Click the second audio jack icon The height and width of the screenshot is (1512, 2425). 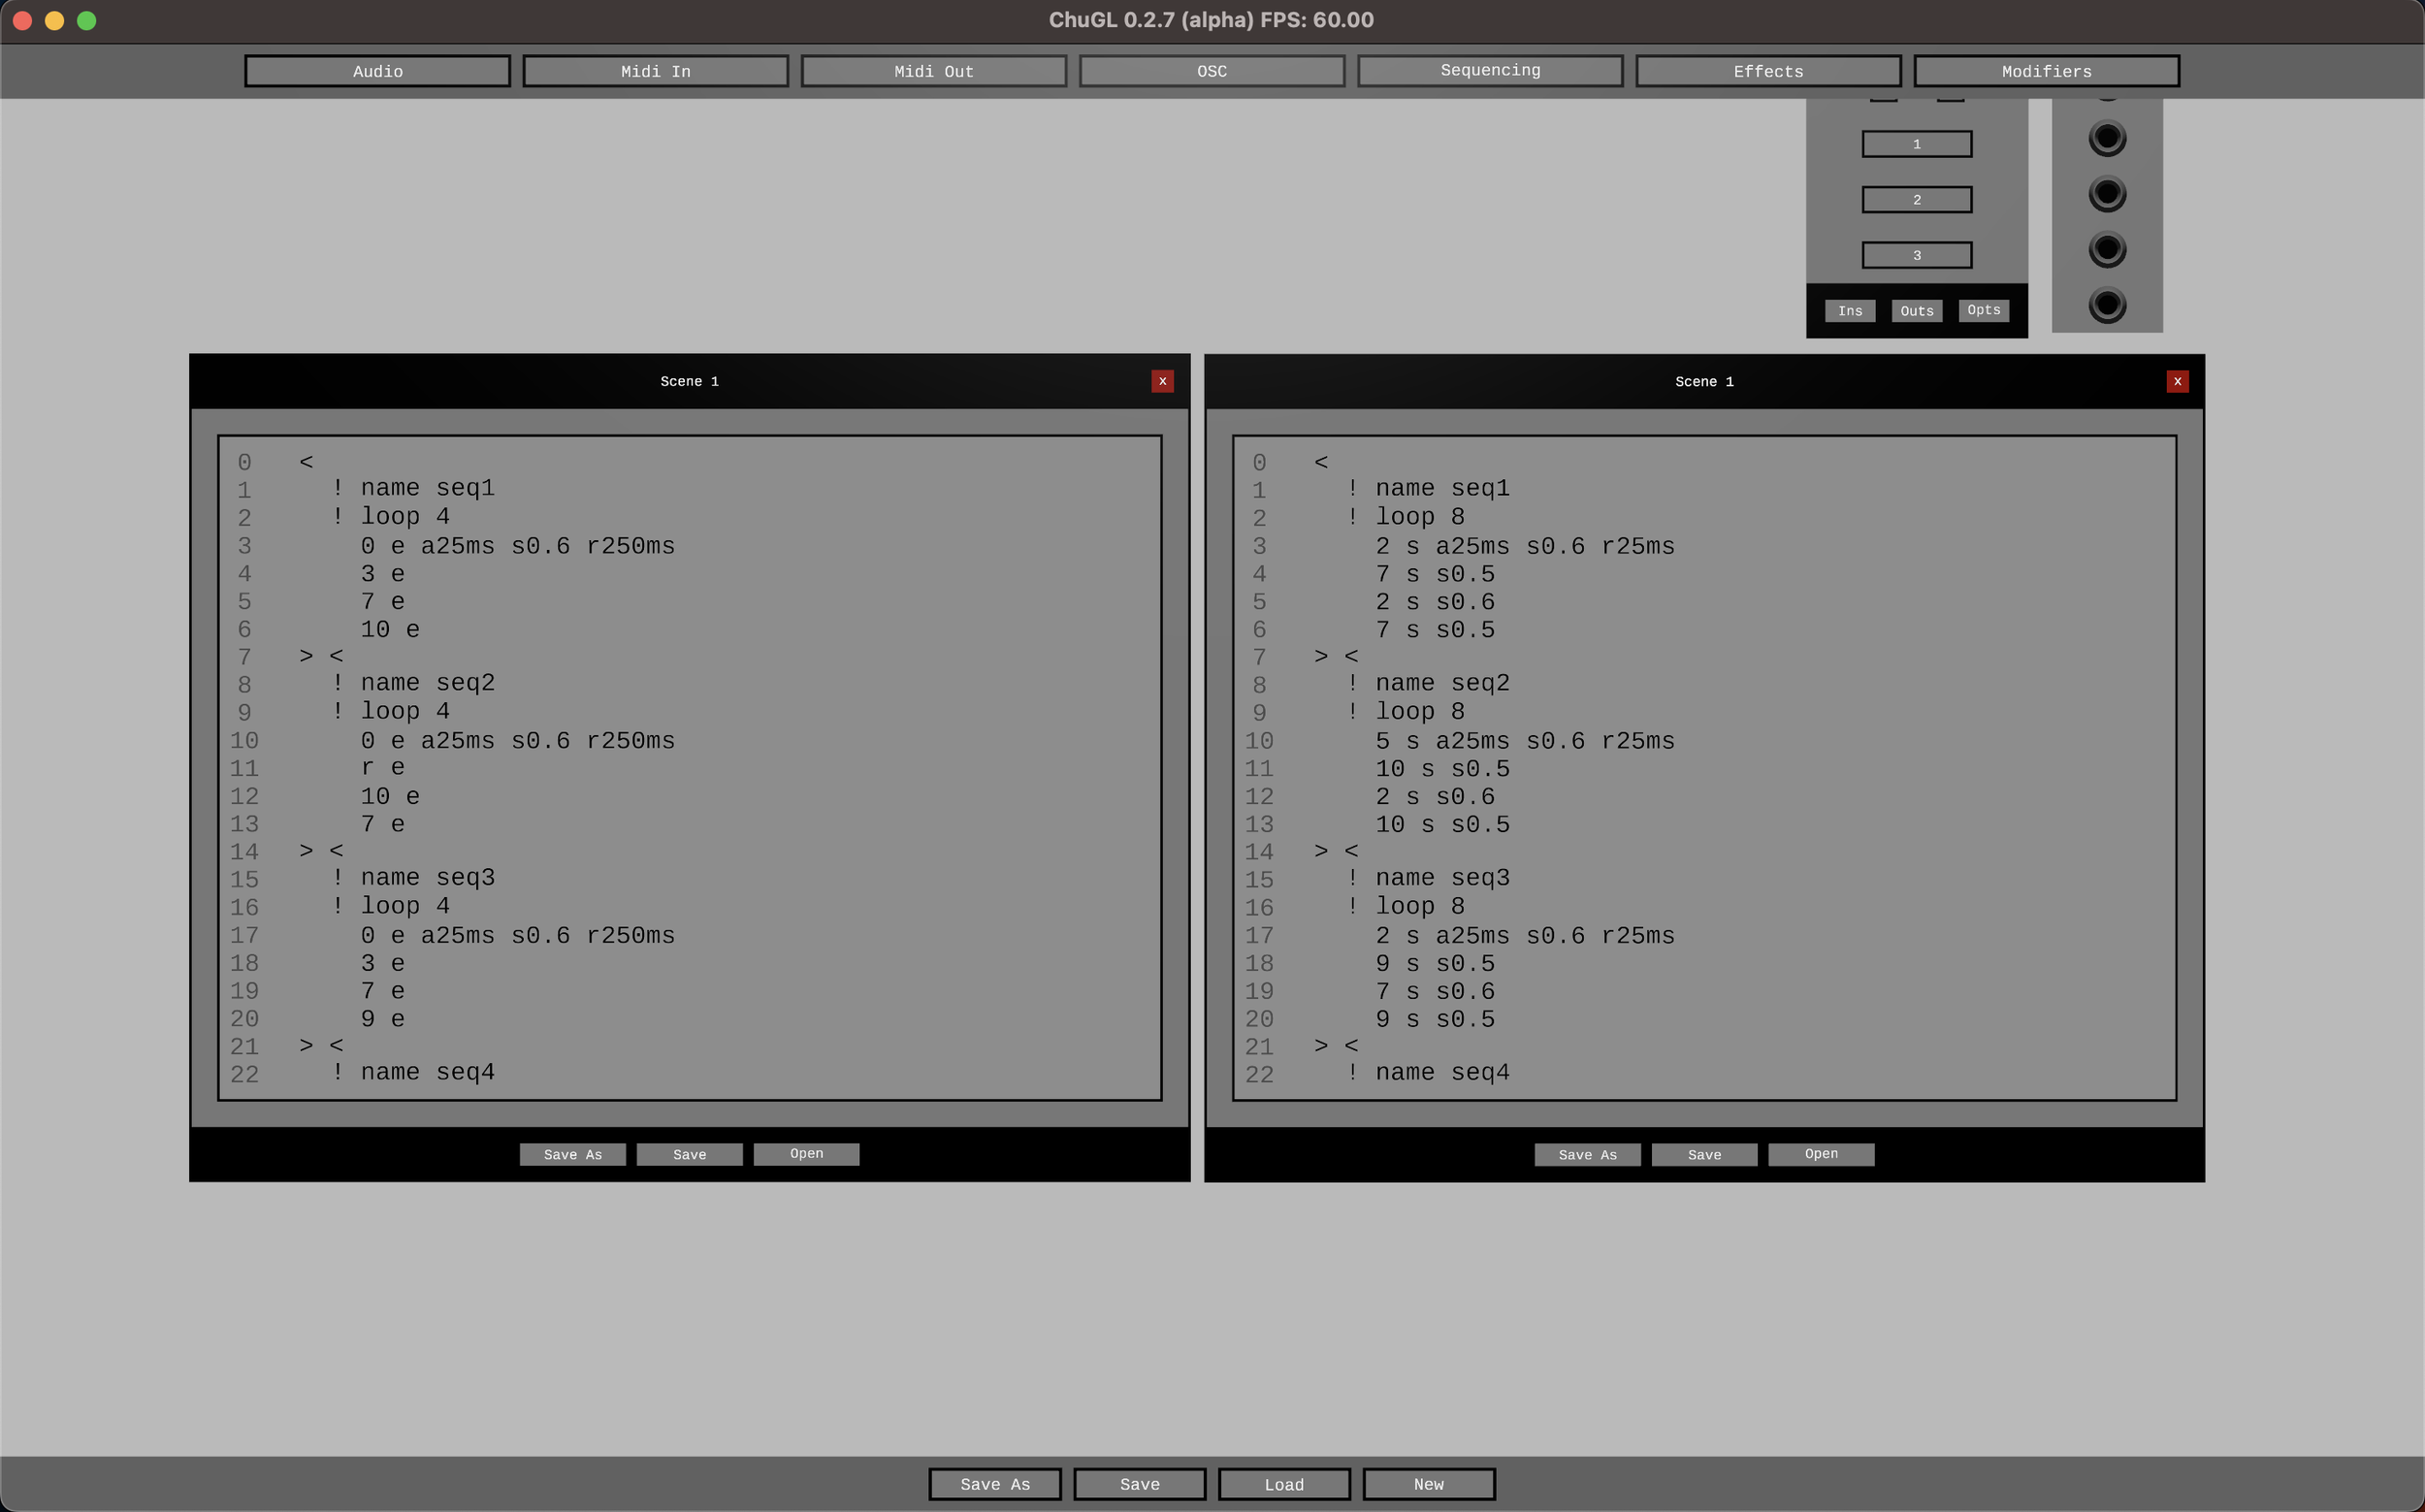click(2107, 193)
